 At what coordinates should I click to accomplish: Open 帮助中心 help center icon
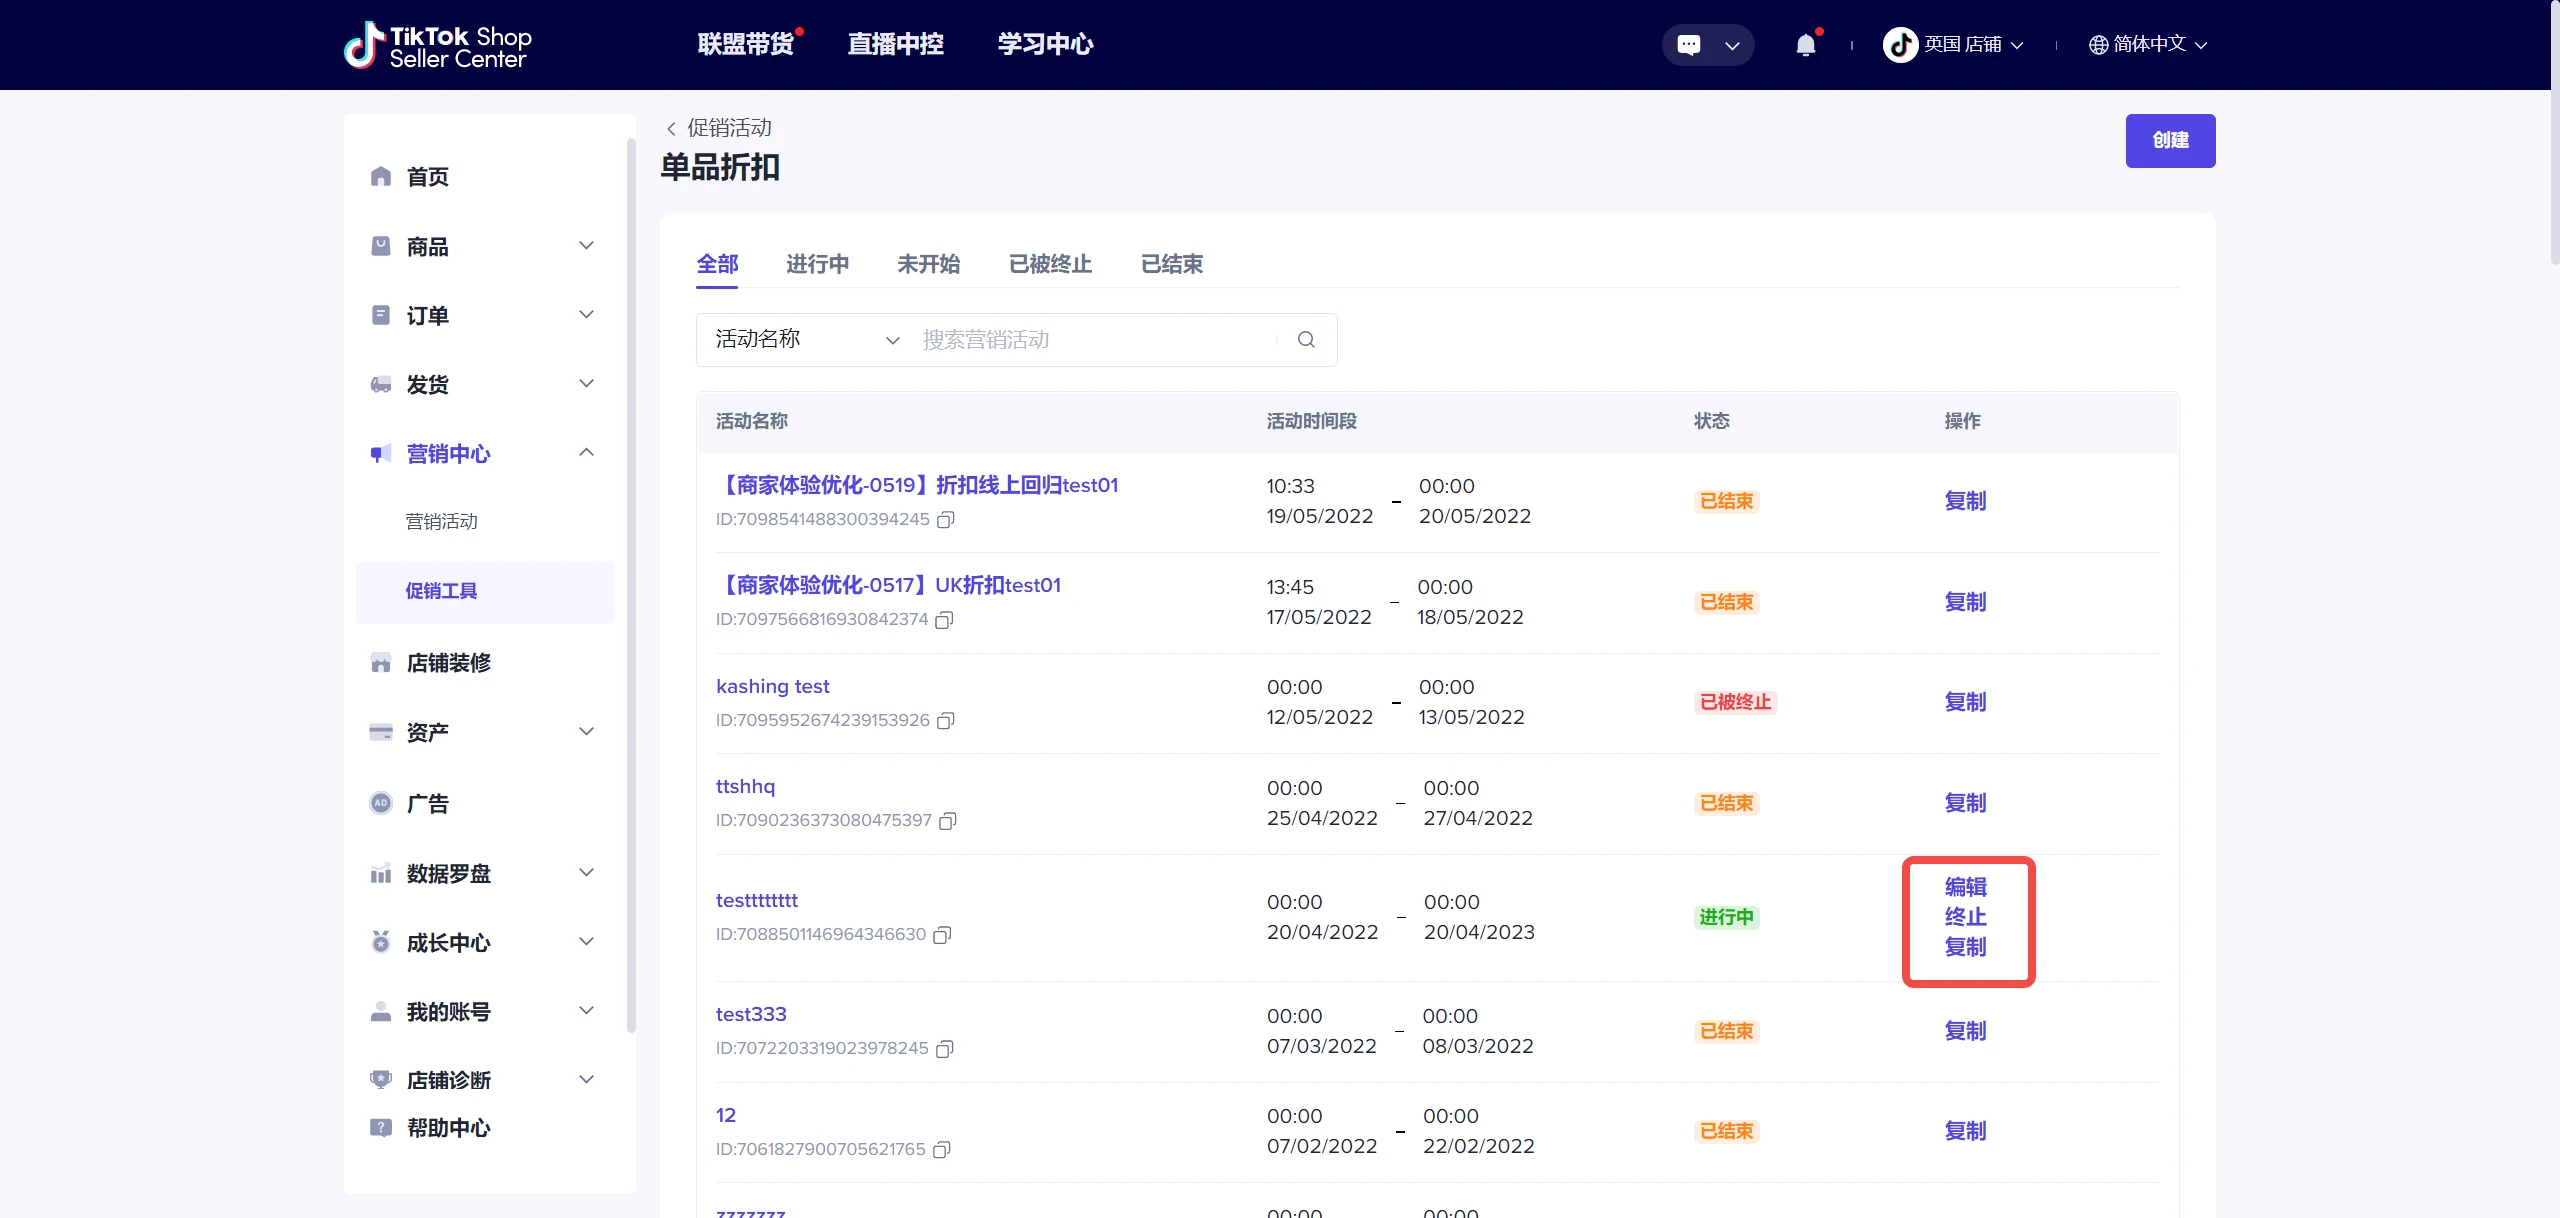(380, 1128)
